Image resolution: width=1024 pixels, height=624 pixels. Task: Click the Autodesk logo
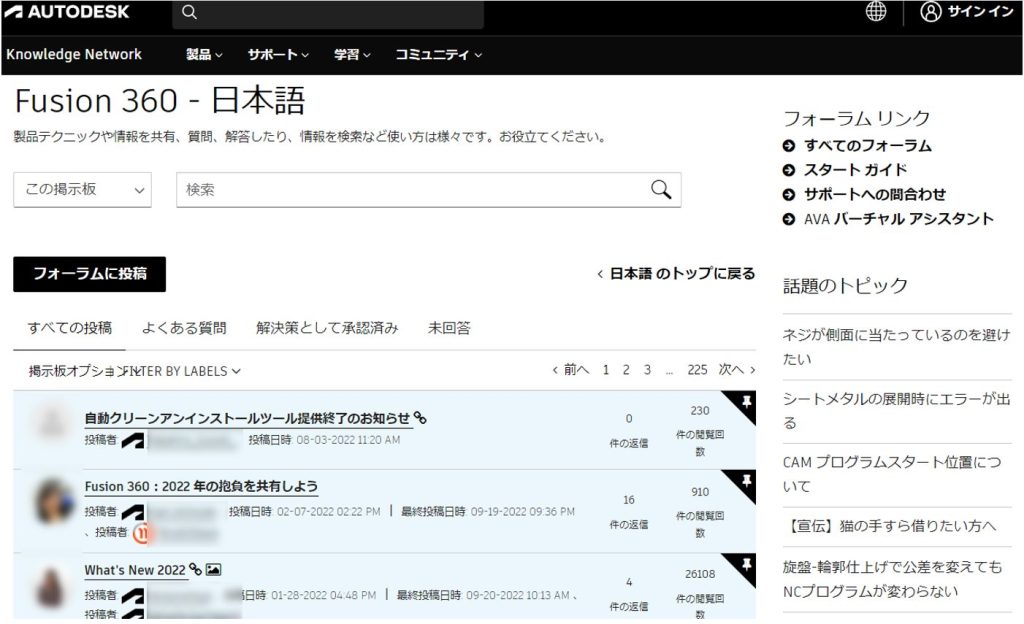tap(67, 12)
